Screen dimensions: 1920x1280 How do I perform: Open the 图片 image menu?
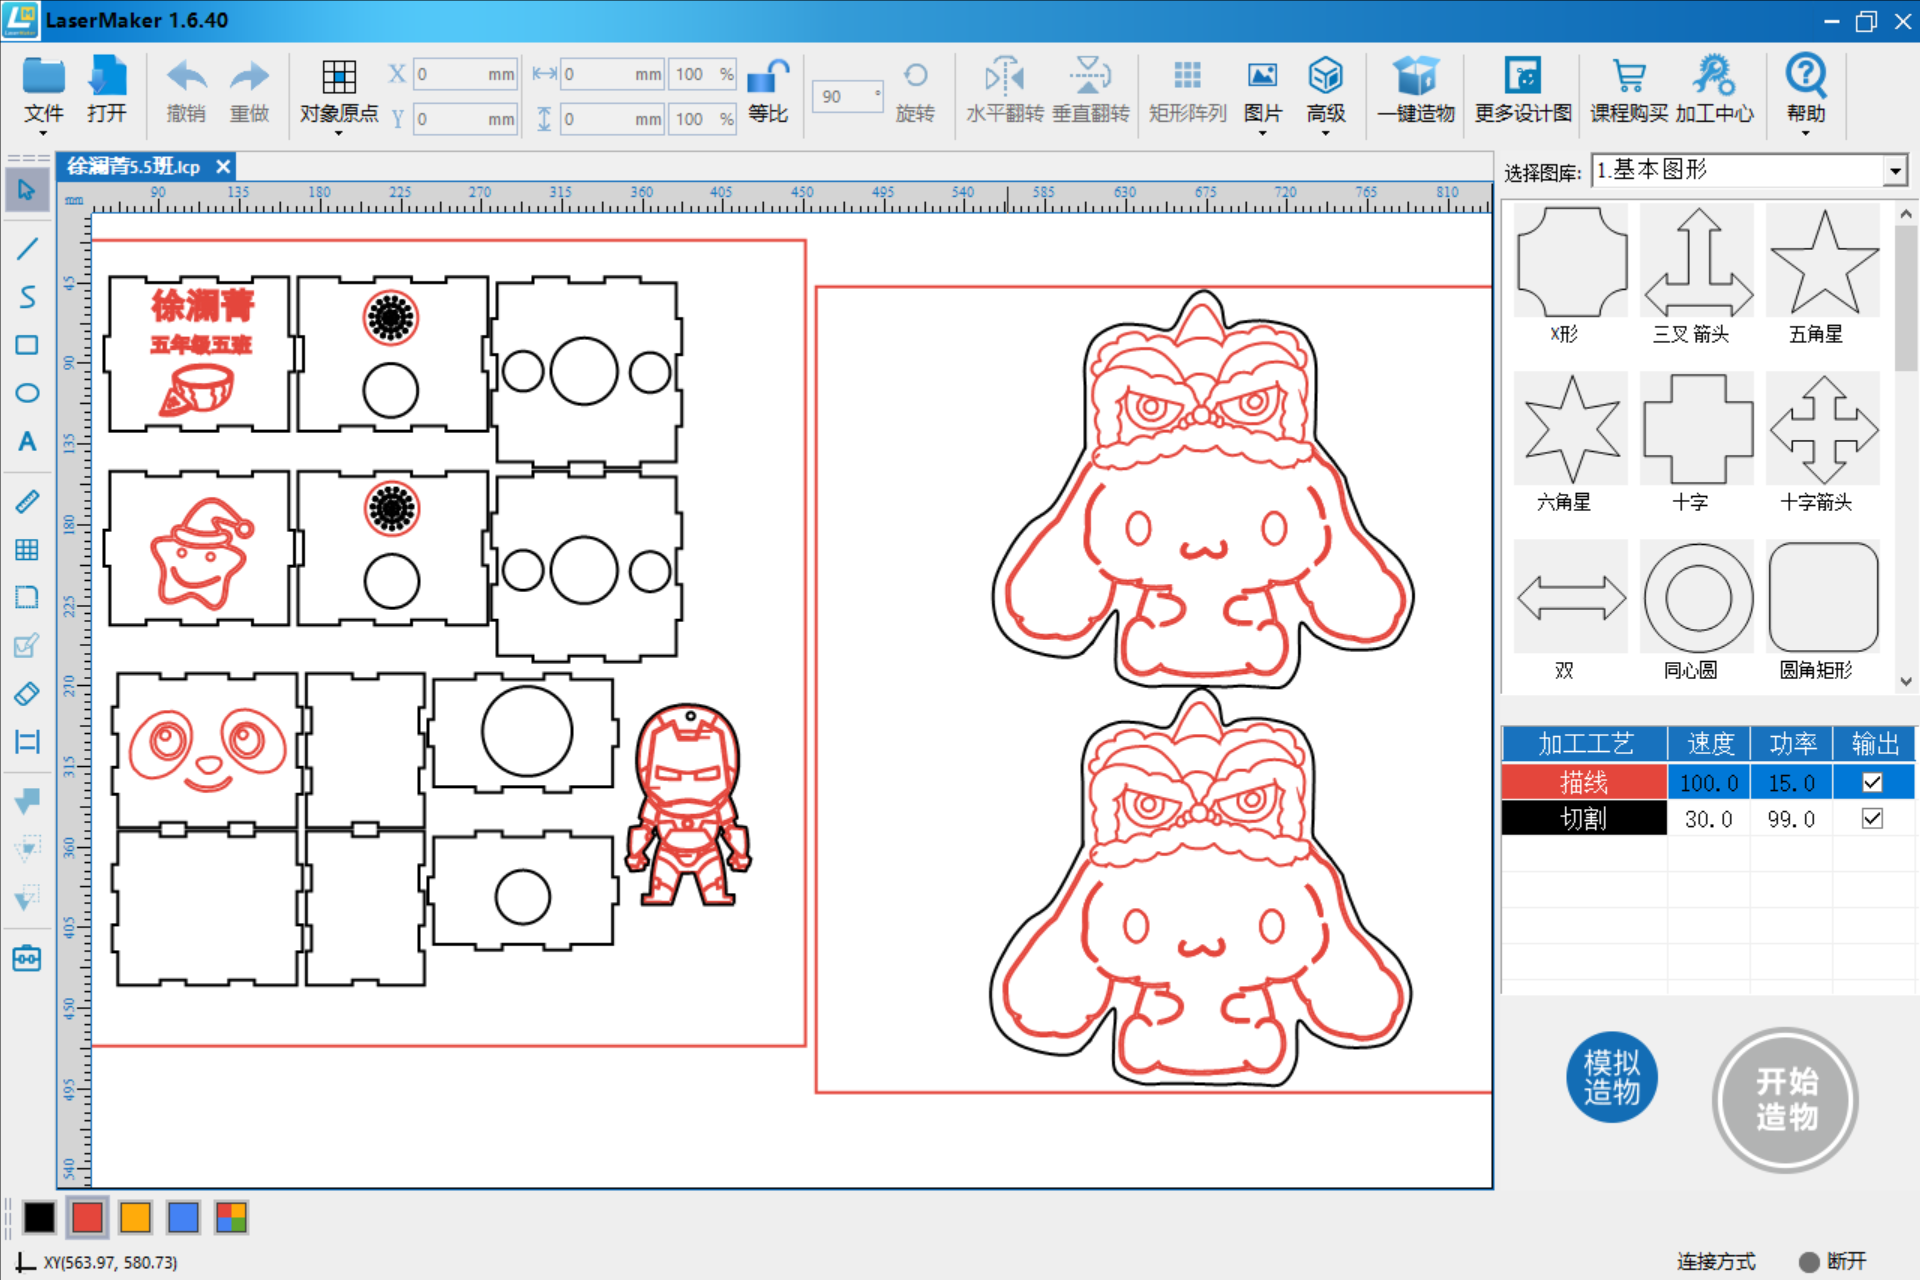click(x=1262, y=76)
